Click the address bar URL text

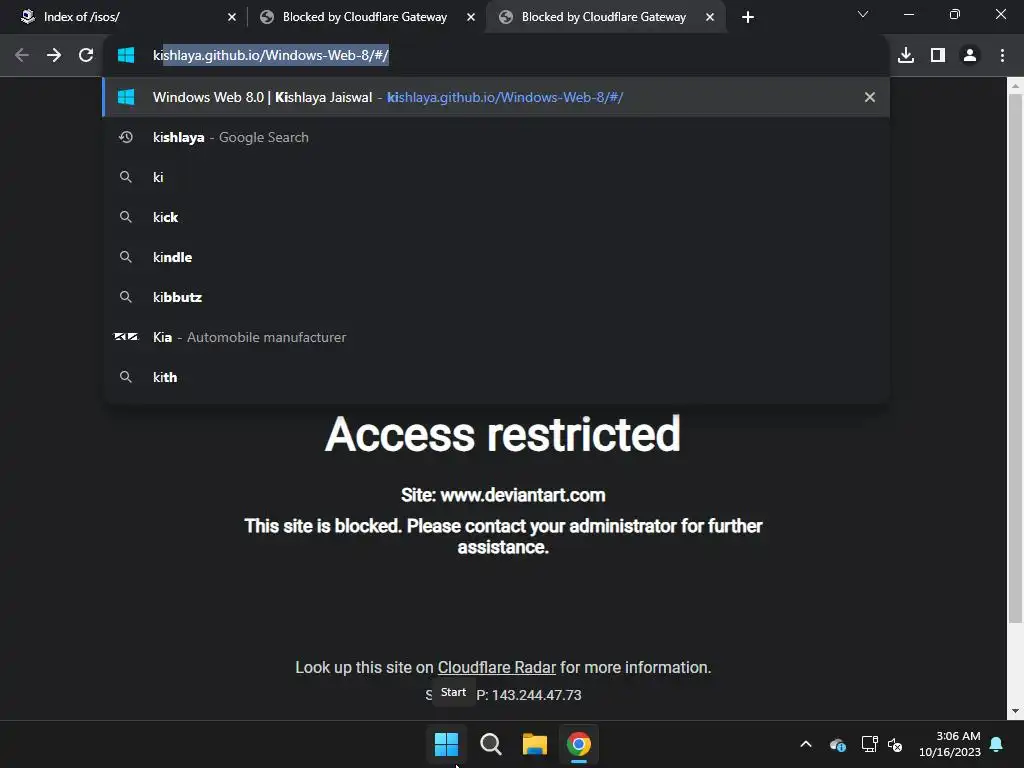(x=271, y=56)
